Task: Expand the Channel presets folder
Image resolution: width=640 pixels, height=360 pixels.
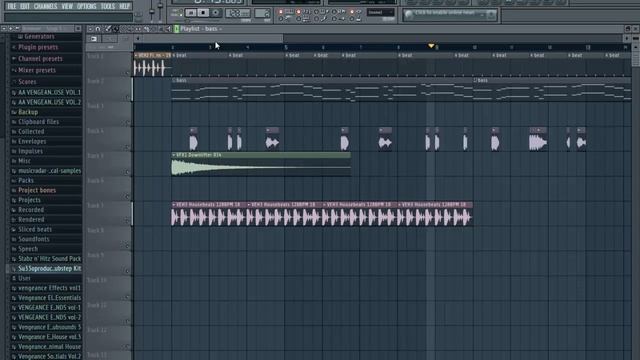Action: [x=40, y=59]
